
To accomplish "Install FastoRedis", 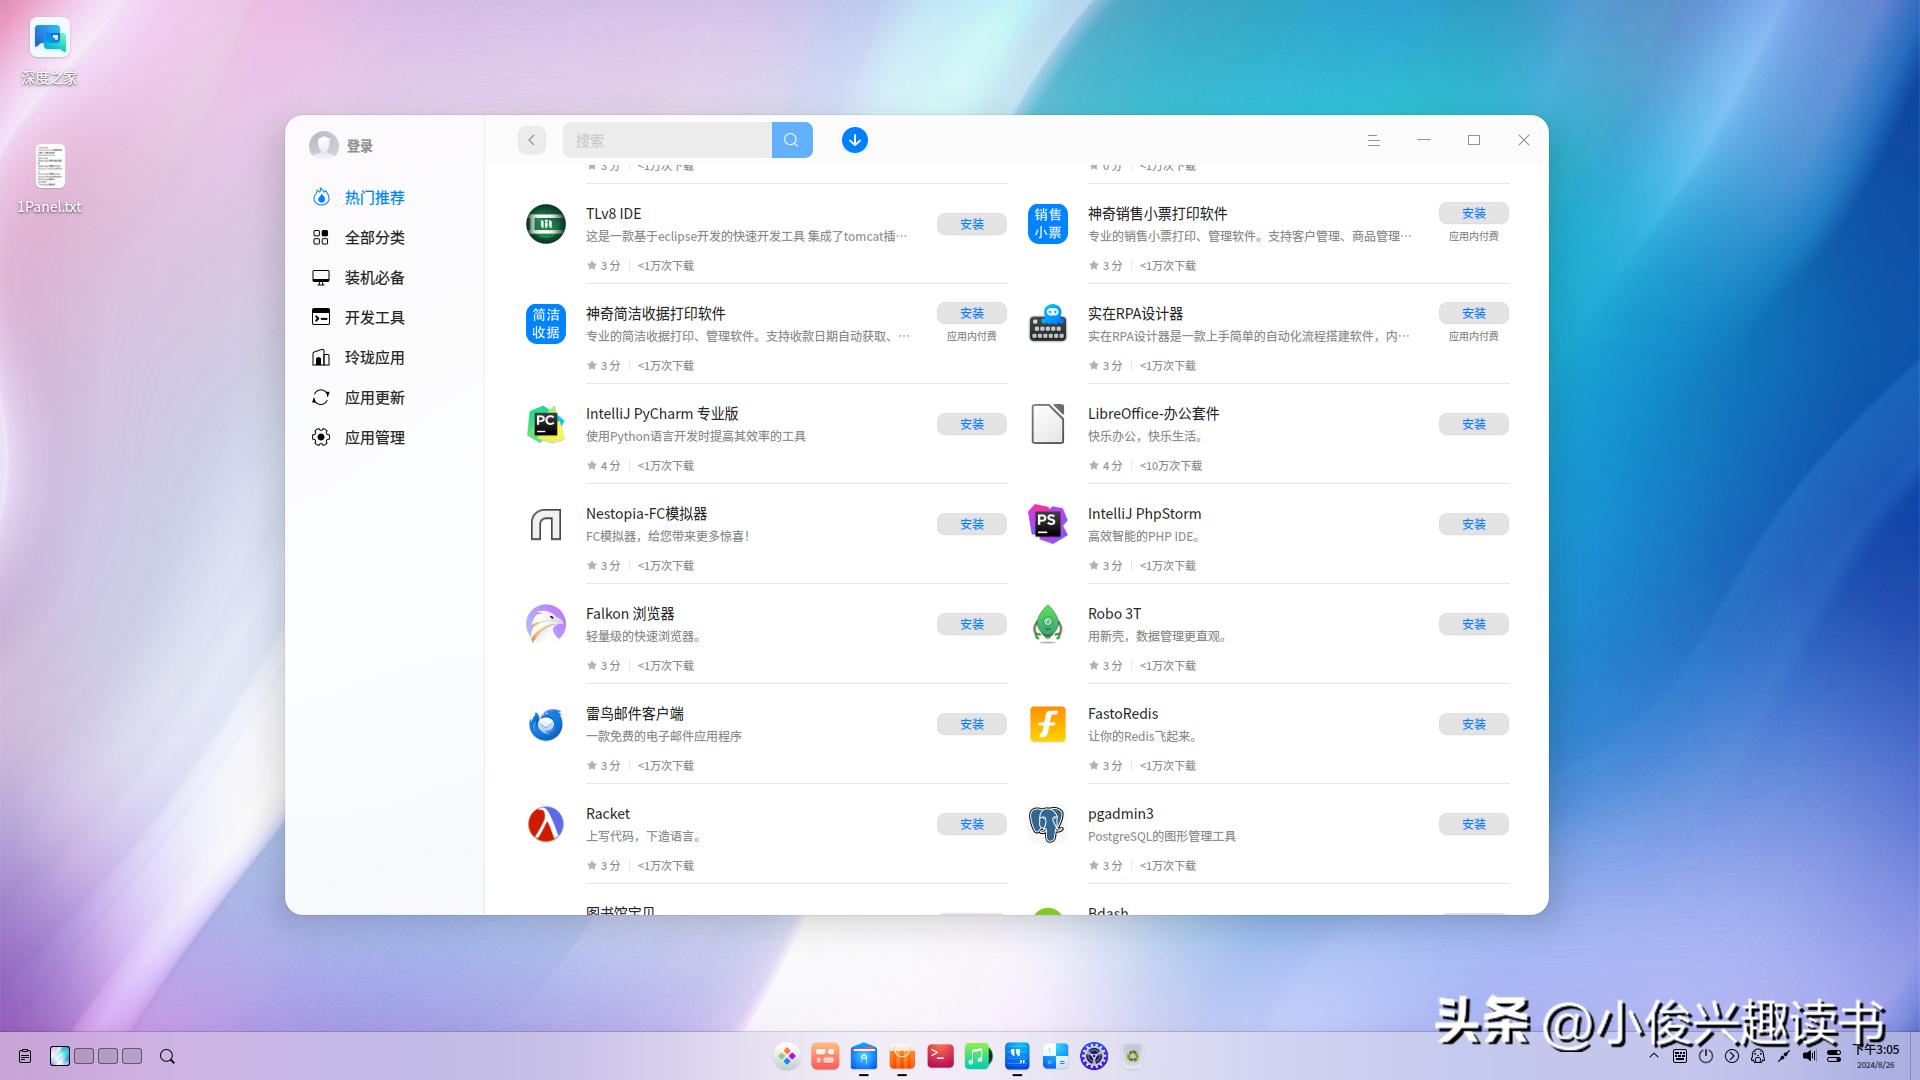I will point(1474,724).
